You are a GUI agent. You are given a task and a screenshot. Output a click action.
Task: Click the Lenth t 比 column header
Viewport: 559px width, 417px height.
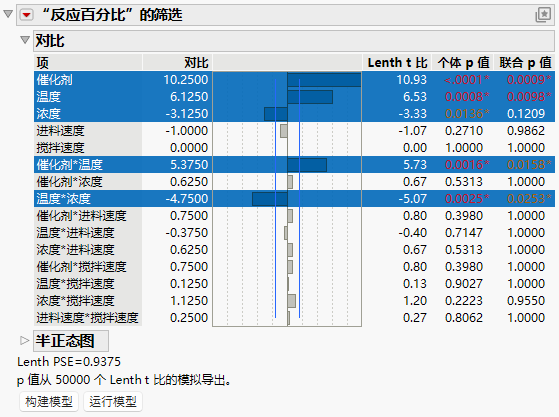tap(398, 63)
